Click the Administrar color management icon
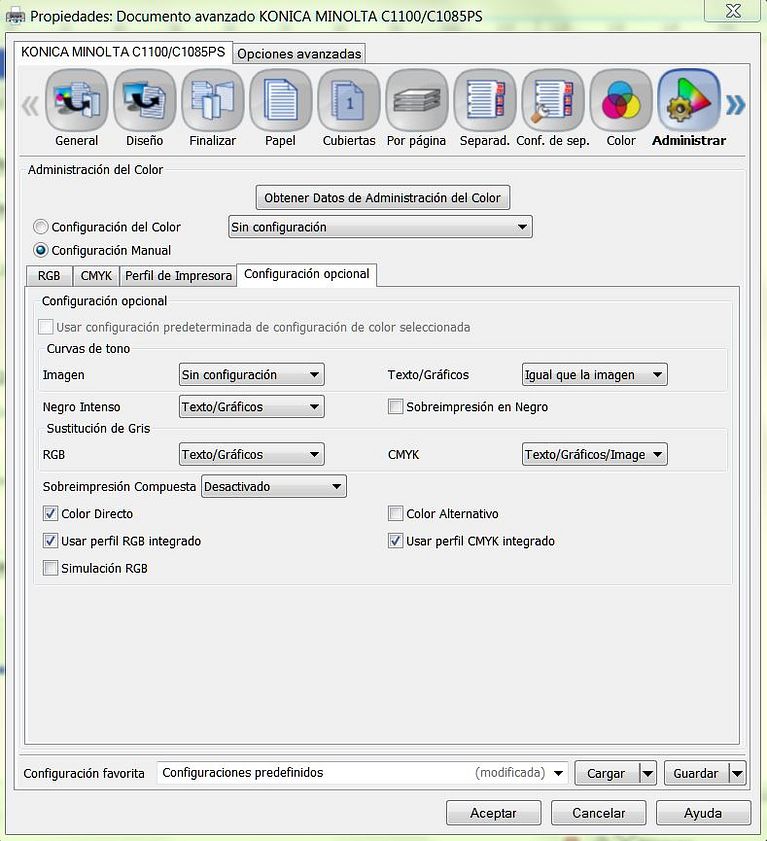 tap(689, 101)
